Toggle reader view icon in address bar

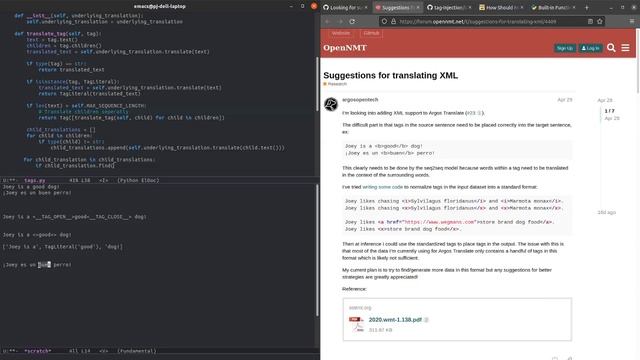[x=590, y=21]
